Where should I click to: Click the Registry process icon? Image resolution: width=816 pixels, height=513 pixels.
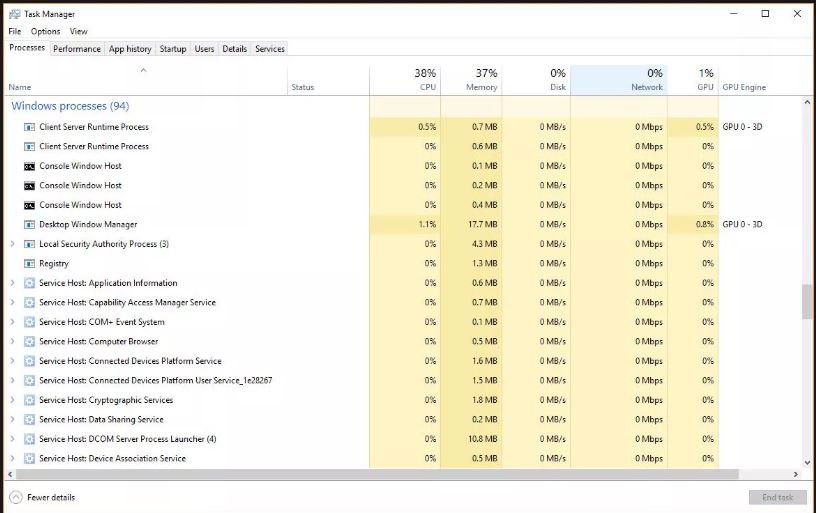point(30,264)
